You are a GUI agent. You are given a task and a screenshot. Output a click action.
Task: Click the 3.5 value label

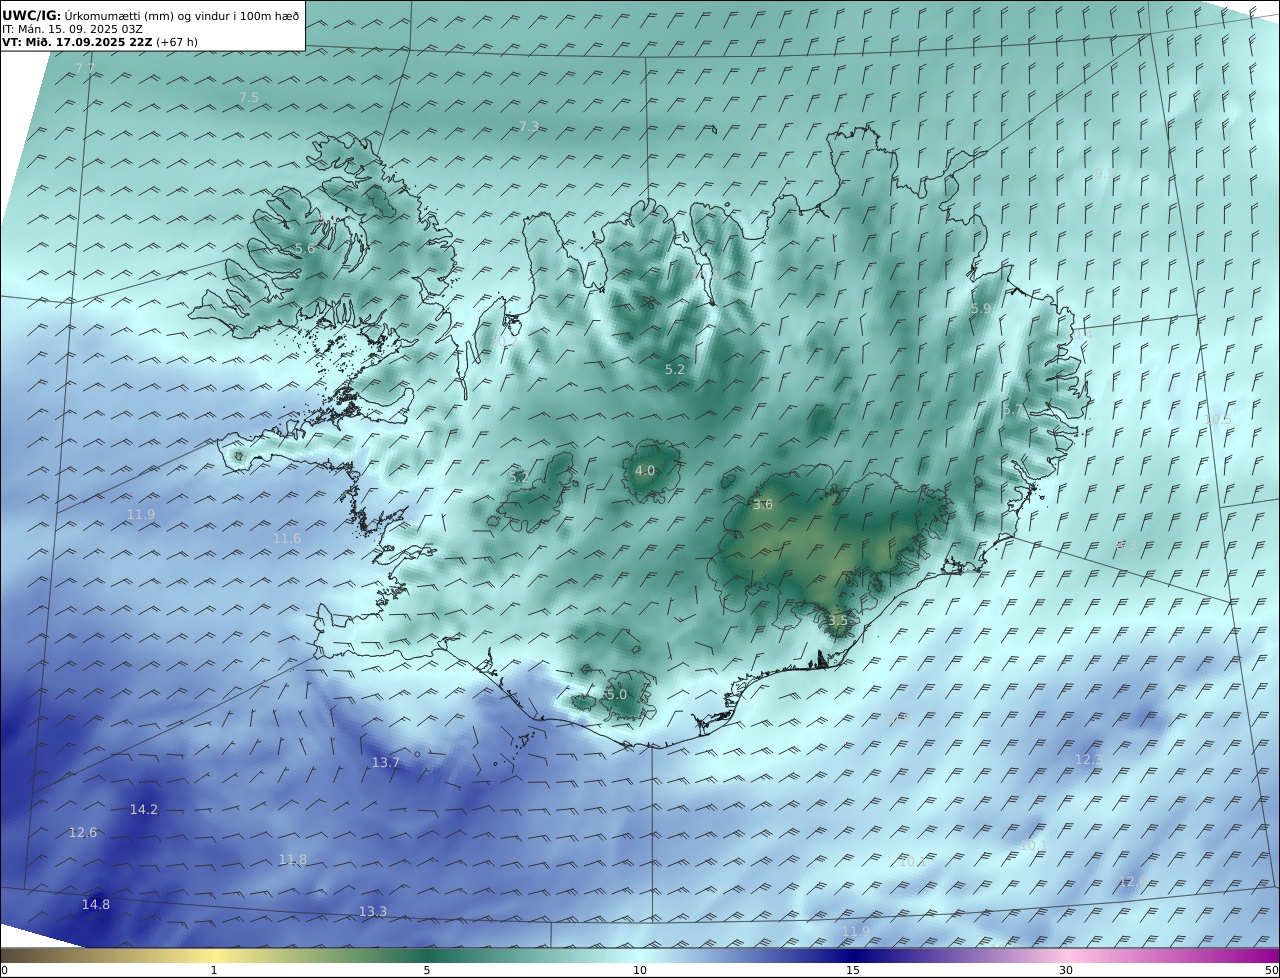pyautogui.click(x=837, y=620)
